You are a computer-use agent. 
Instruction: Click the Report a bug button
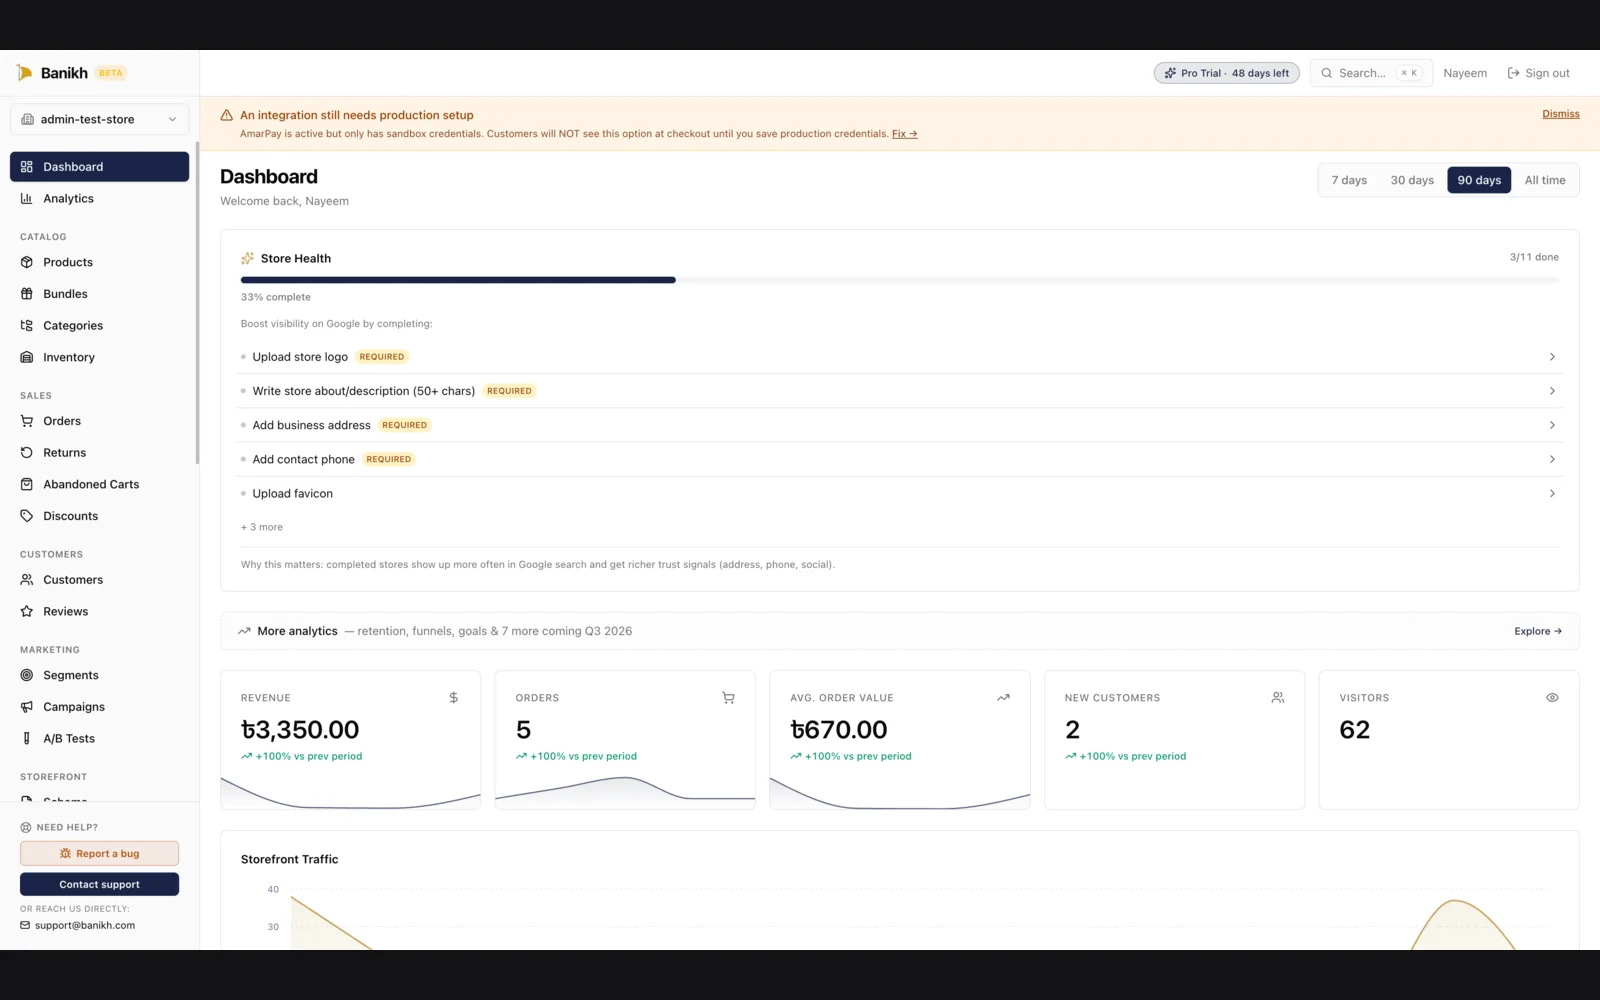(99, 853)
